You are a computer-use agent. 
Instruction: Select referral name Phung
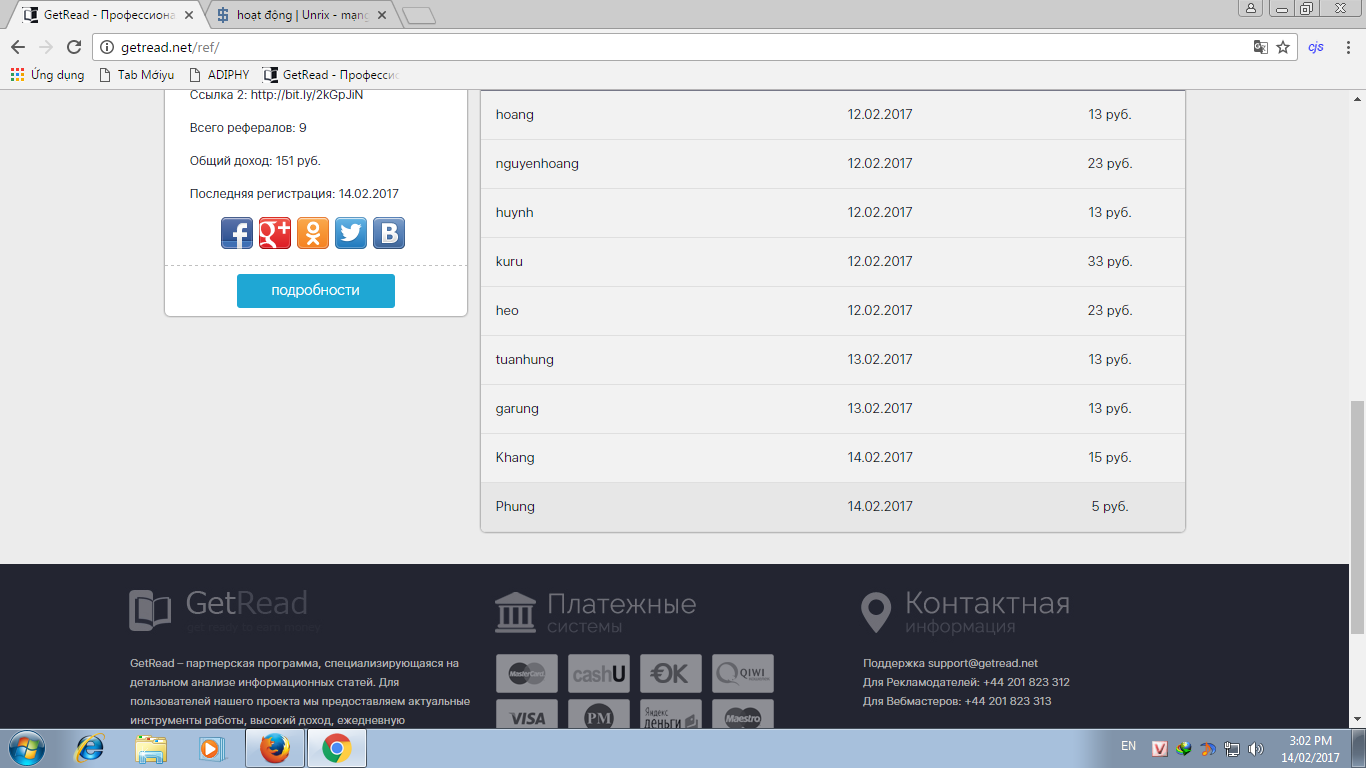515,506
